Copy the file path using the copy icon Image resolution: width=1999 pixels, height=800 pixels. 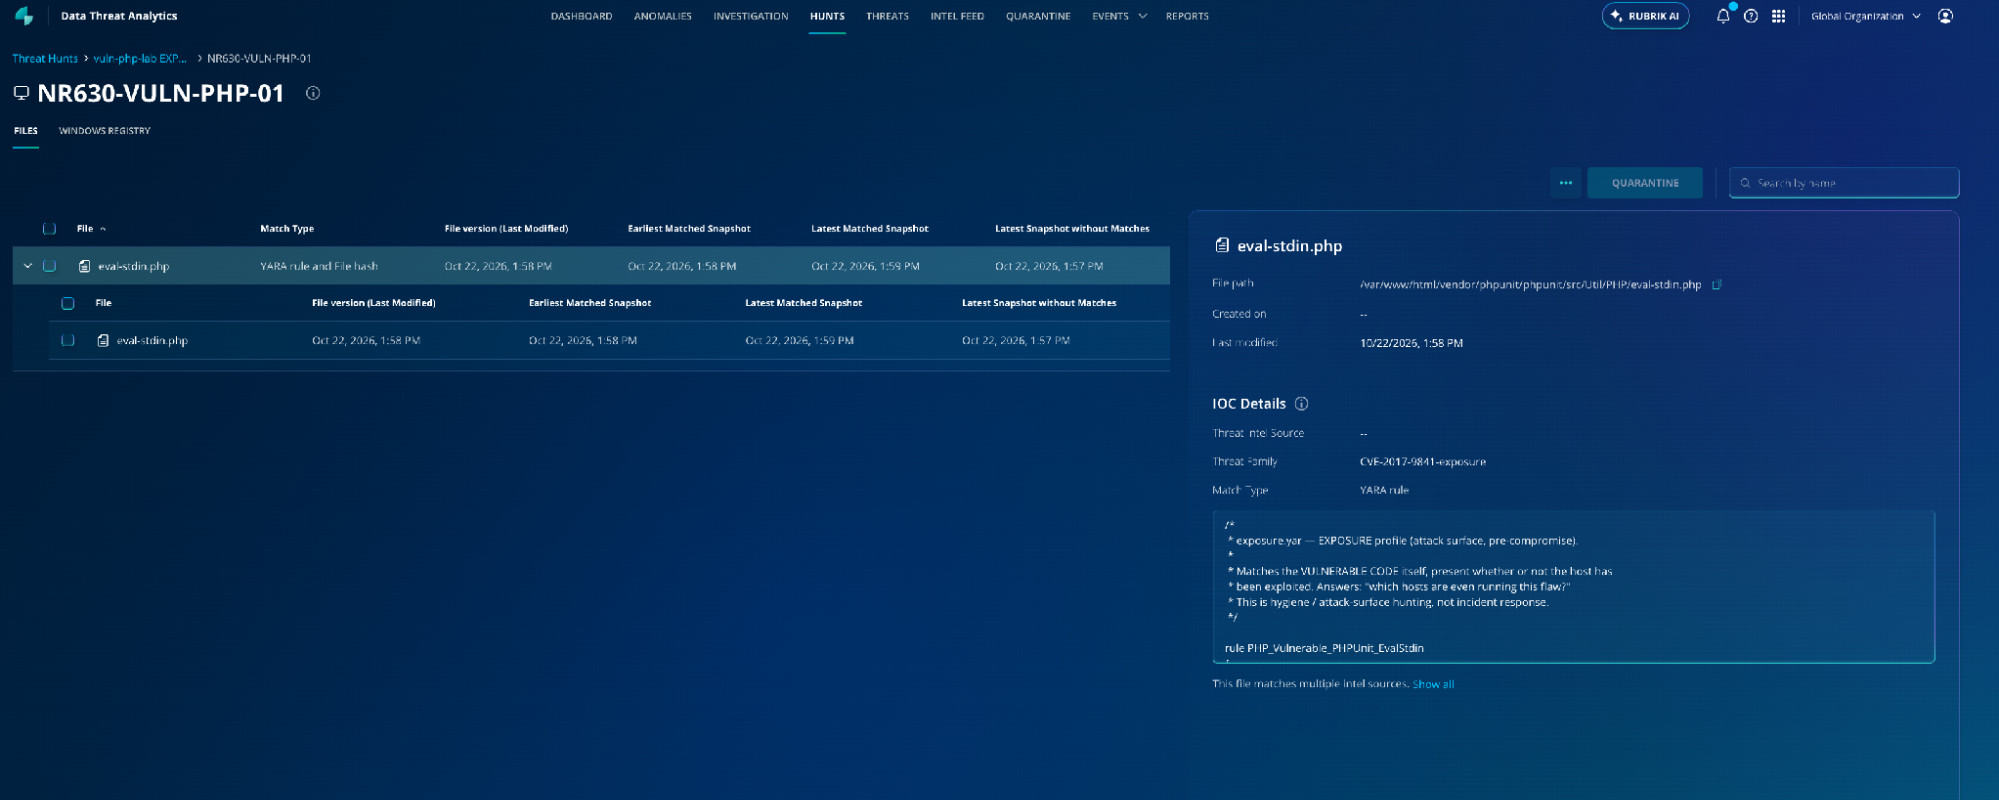click(1717, 285)
